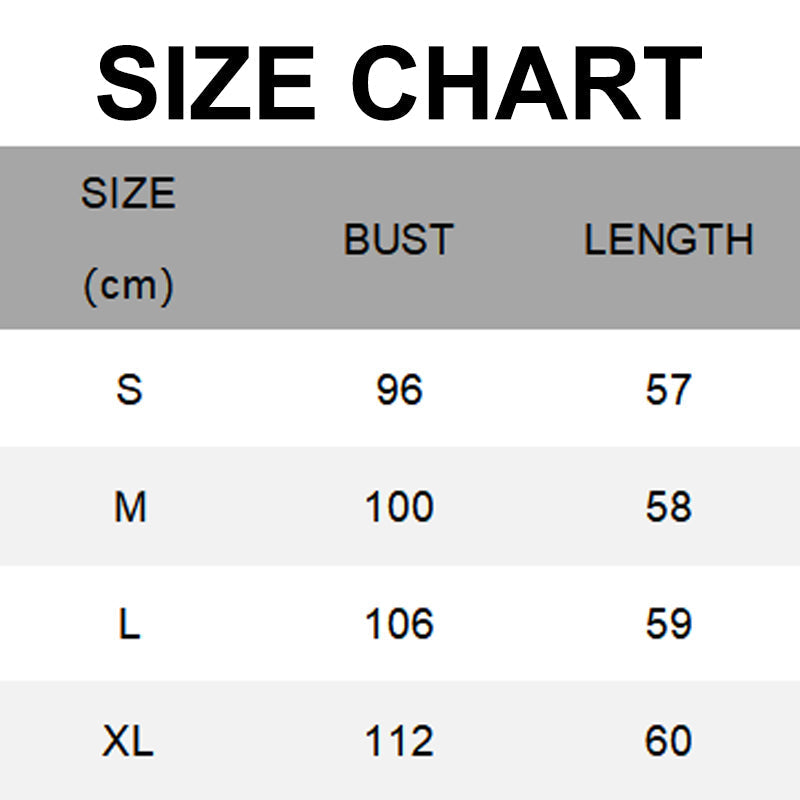This screenshot has width=800, height=800.
Task: Select the LENGTH column header
Action: [668, 240]
